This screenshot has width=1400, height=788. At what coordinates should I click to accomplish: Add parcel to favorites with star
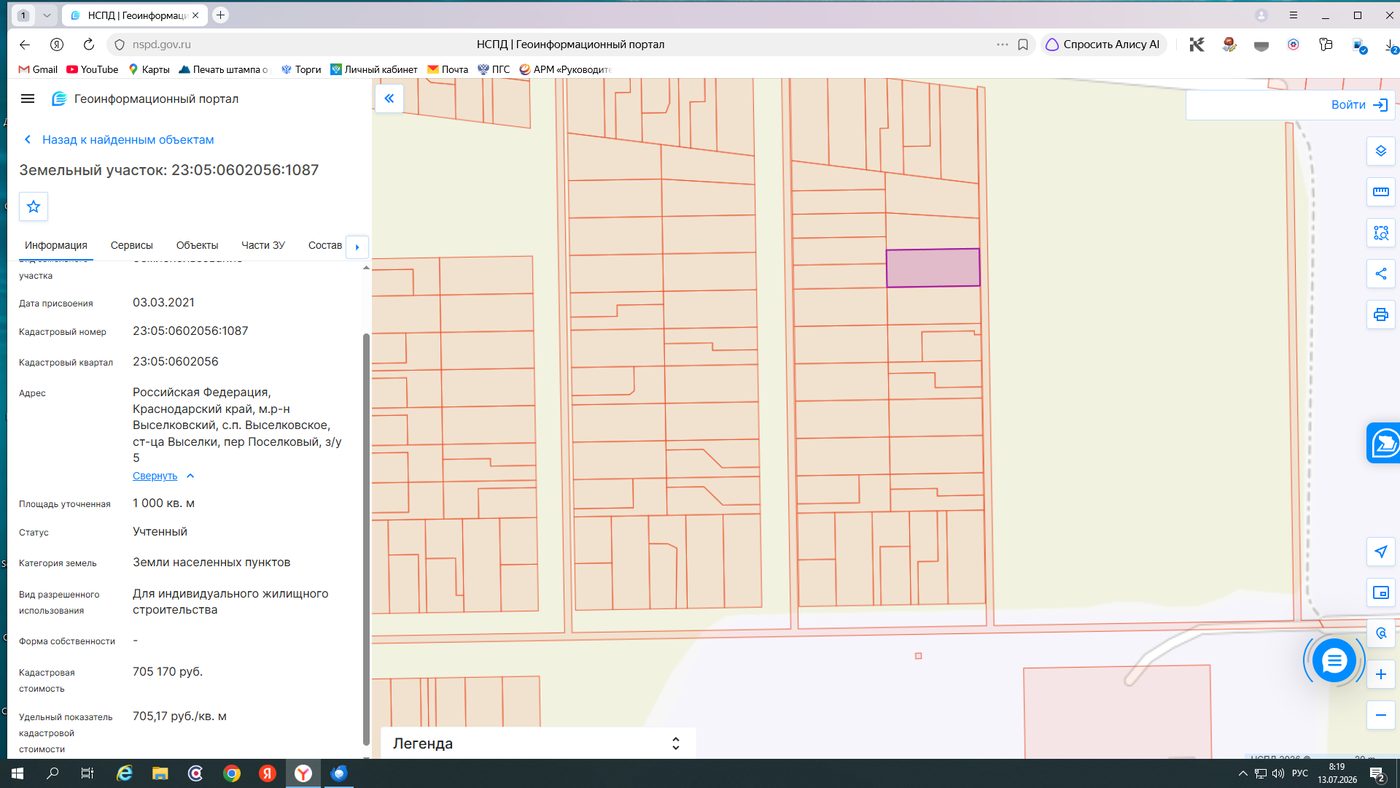34,206
